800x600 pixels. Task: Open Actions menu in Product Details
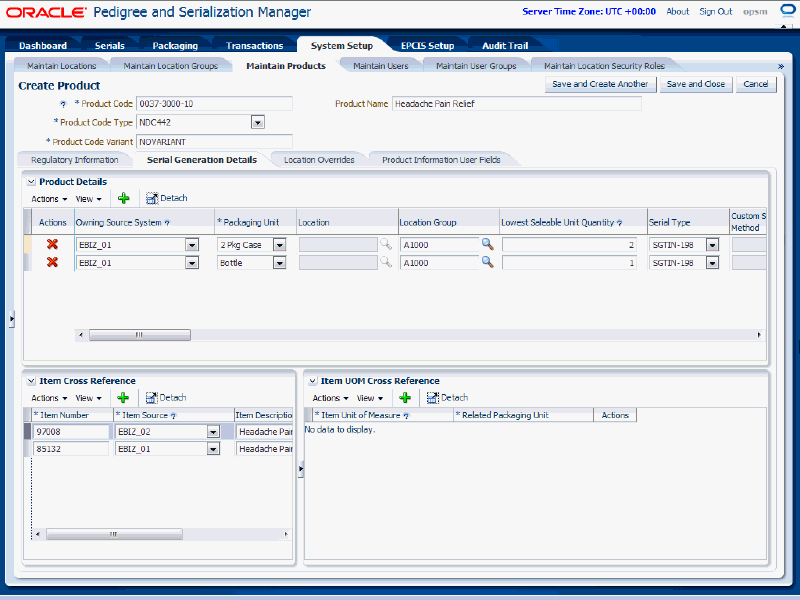pos(49,199)
